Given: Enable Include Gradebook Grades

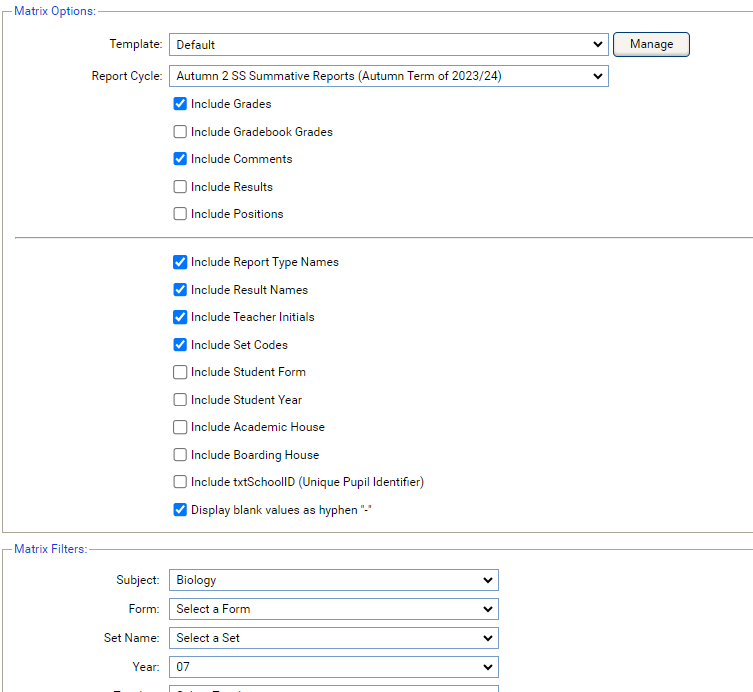Looking at the screenshot, I should point(180,132).
